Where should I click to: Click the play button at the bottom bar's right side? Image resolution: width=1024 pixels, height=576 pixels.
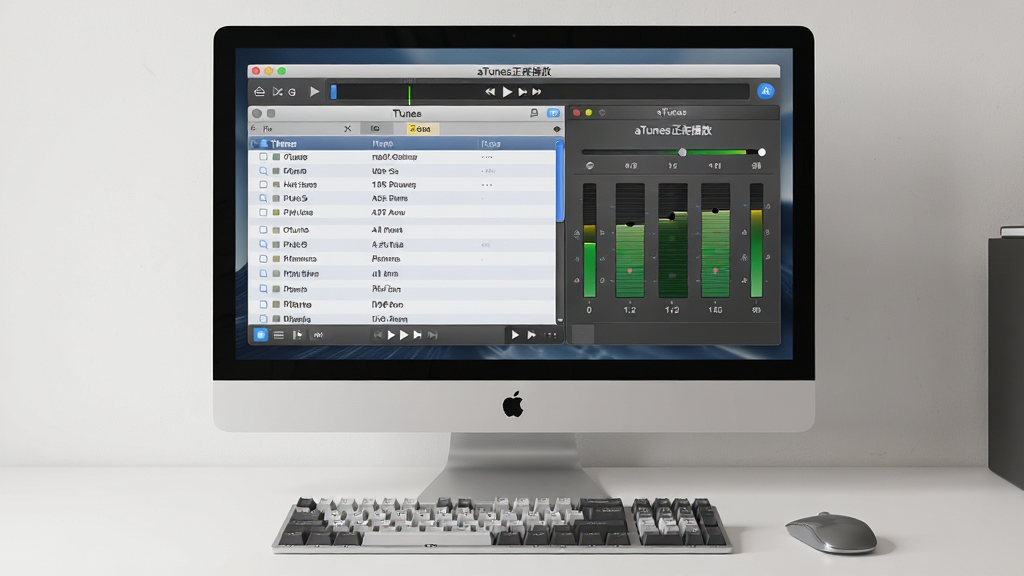point(515,335)
